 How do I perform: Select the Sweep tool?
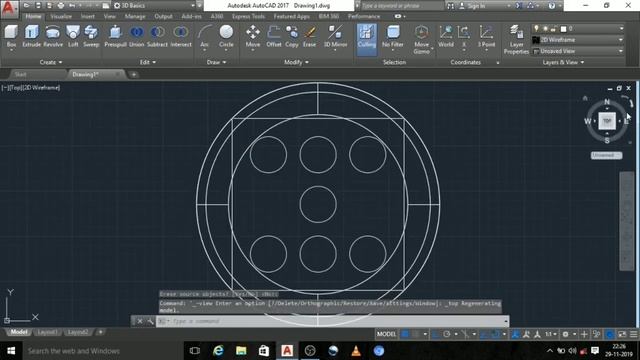click(x=91, y=36)
